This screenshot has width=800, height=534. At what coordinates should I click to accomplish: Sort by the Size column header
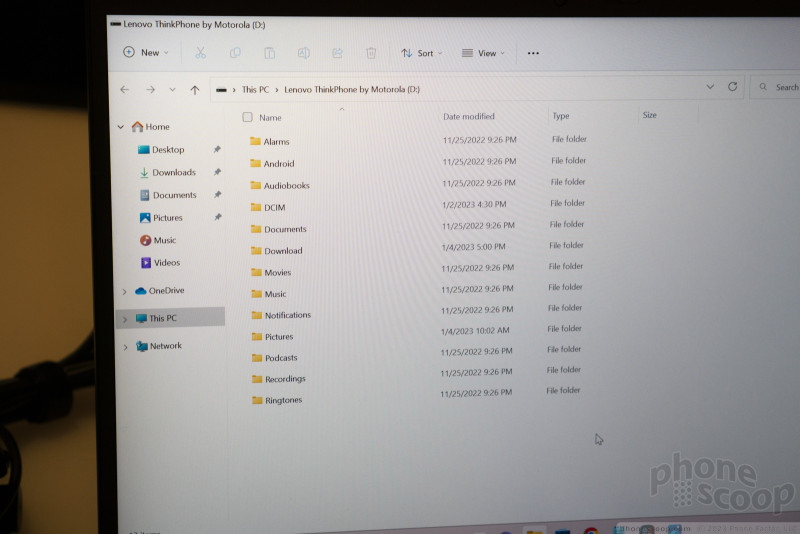(649, 115)
